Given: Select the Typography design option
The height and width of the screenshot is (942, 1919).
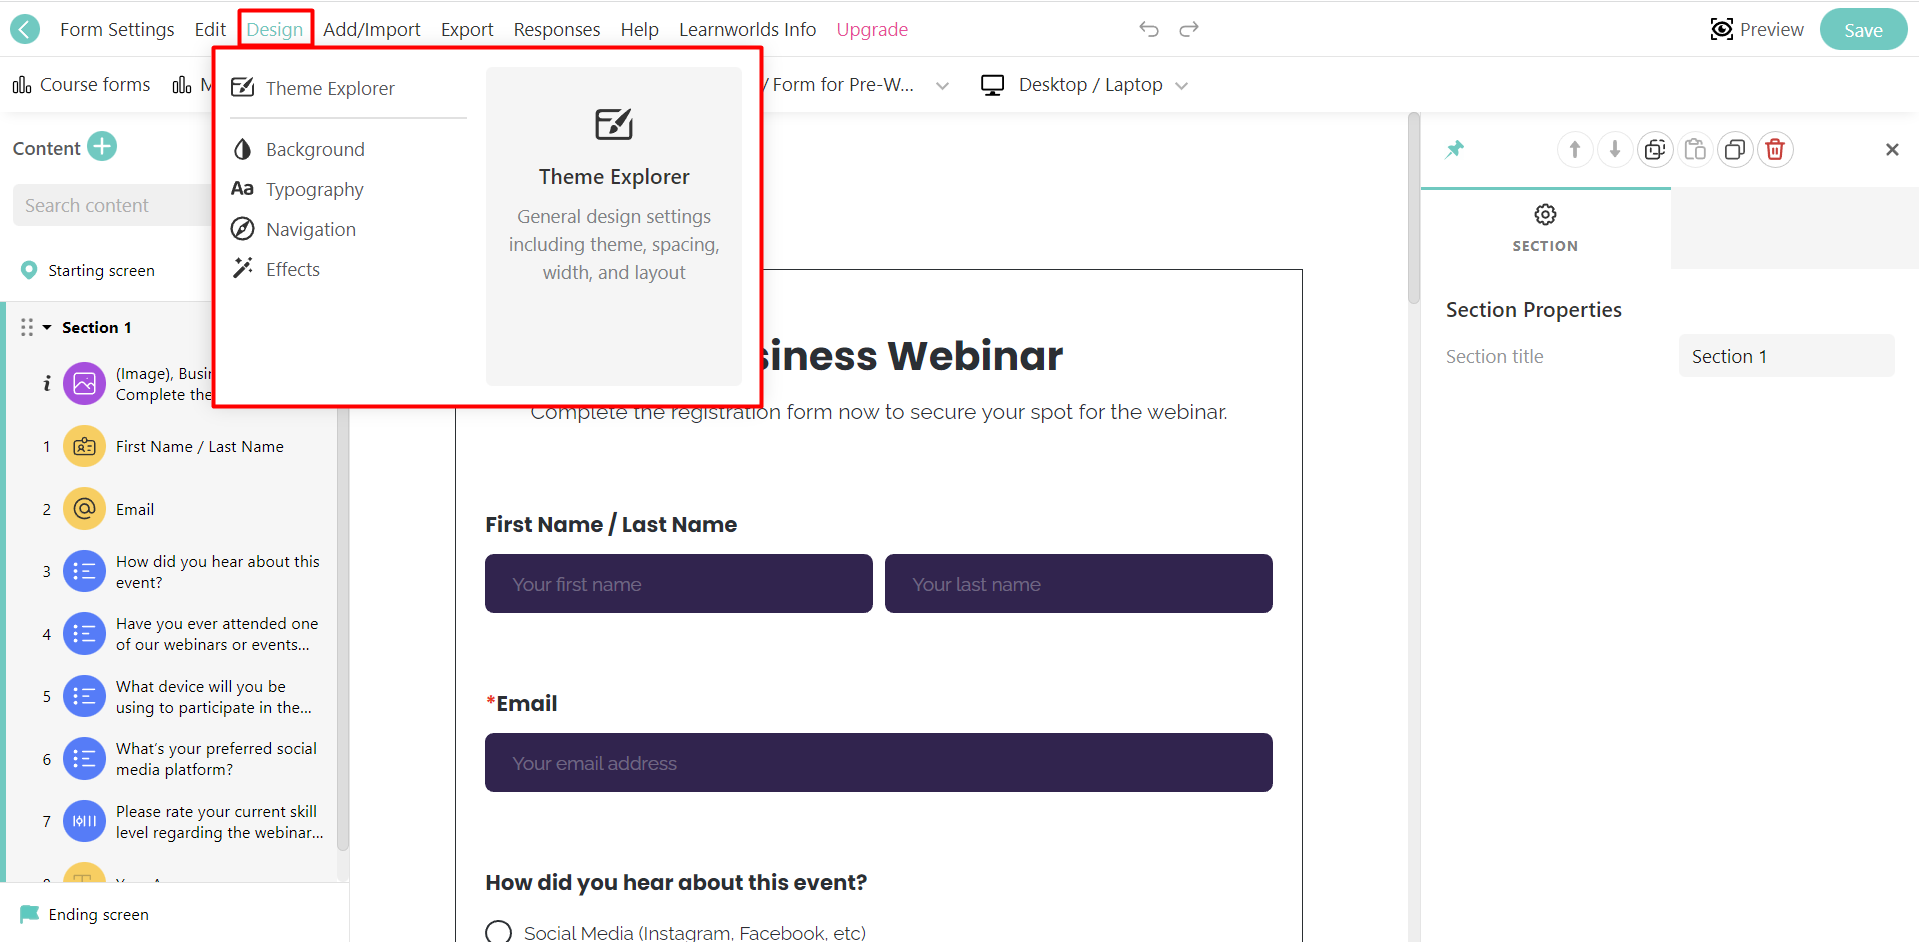Looking at the screenshot, I should tap(314, 189).
